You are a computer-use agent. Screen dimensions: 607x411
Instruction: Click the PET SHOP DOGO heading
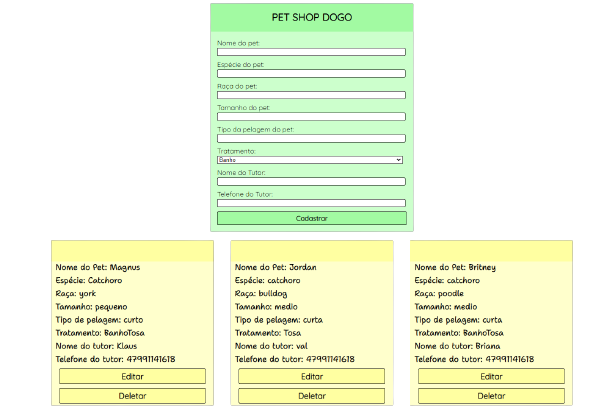pos(312,18)
